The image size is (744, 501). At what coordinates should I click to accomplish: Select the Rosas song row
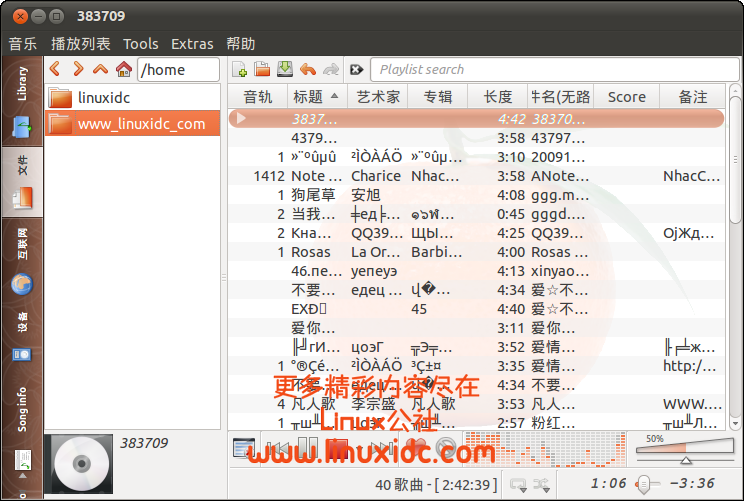(476, 252)
